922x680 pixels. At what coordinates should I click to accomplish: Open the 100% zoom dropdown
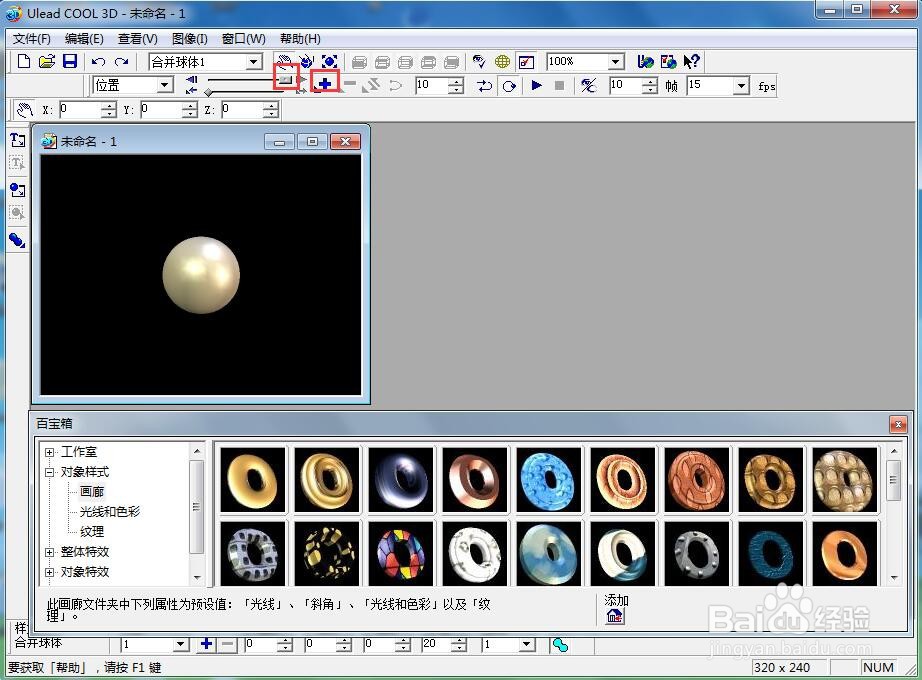coord(616,61)
